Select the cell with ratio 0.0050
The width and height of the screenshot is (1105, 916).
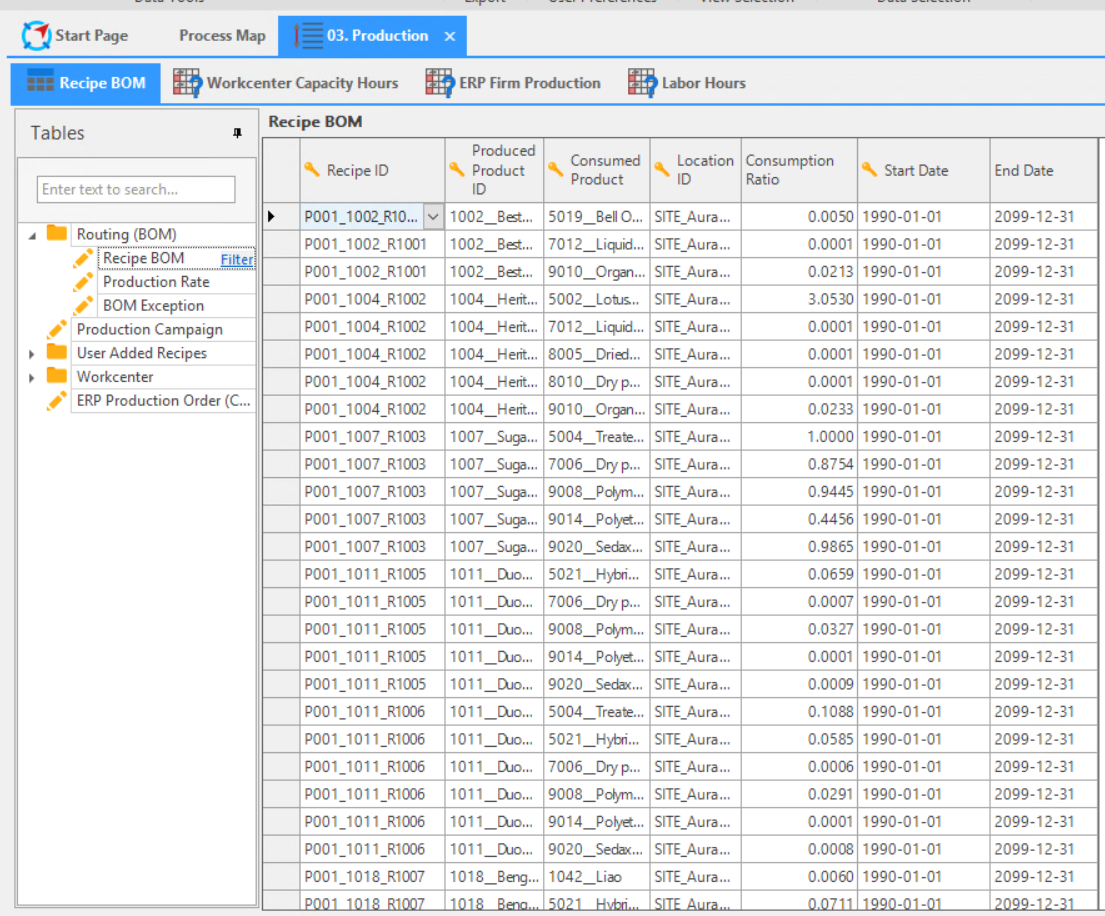[x=799, y=217]
